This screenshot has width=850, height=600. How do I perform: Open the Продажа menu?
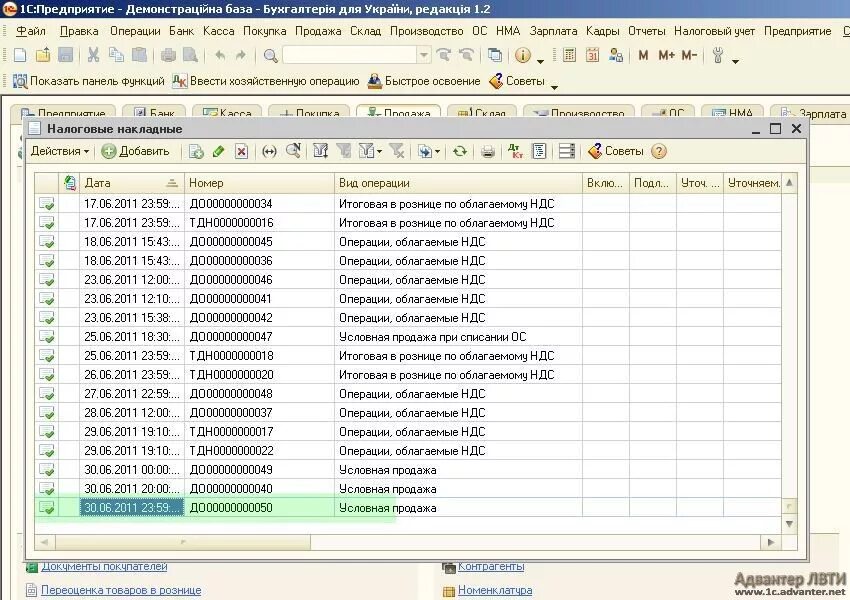[318, 31]
